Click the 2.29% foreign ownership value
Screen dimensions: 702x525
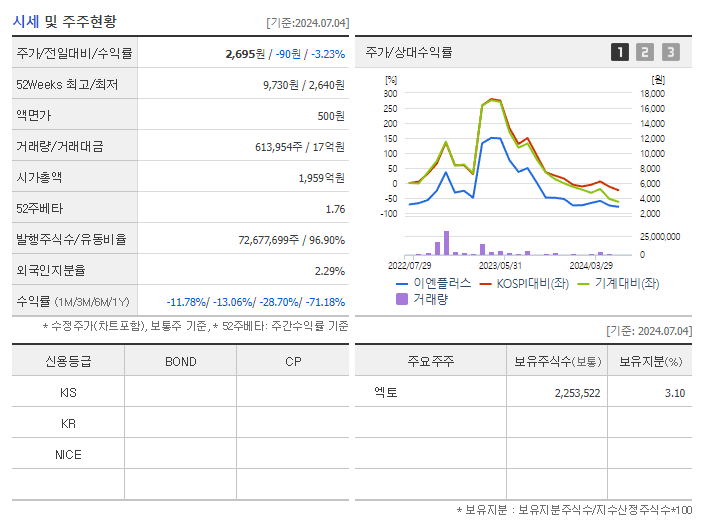(x=330, y=271)
